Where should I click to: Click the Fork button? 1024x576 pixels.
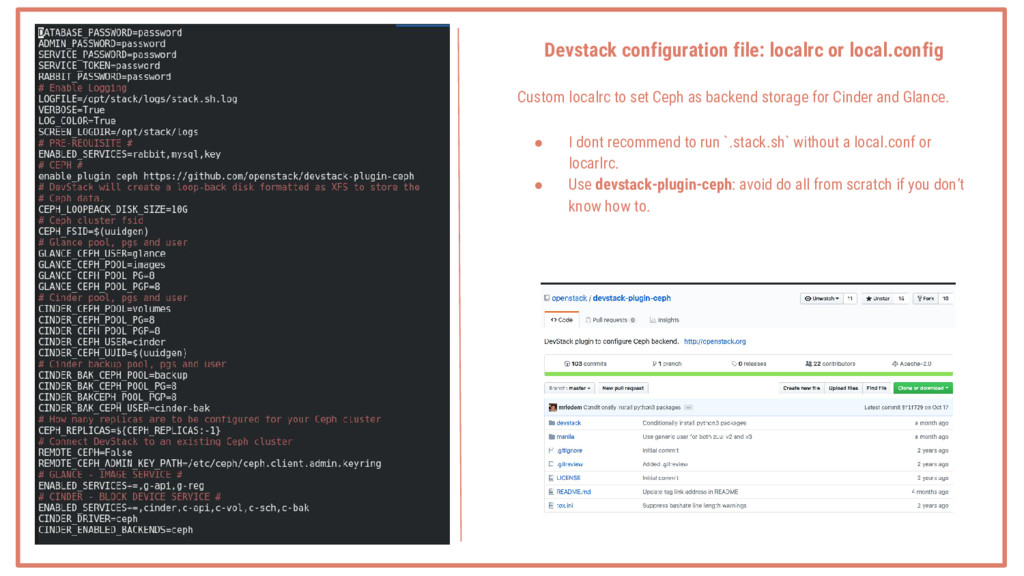click(x=925, y=298)
